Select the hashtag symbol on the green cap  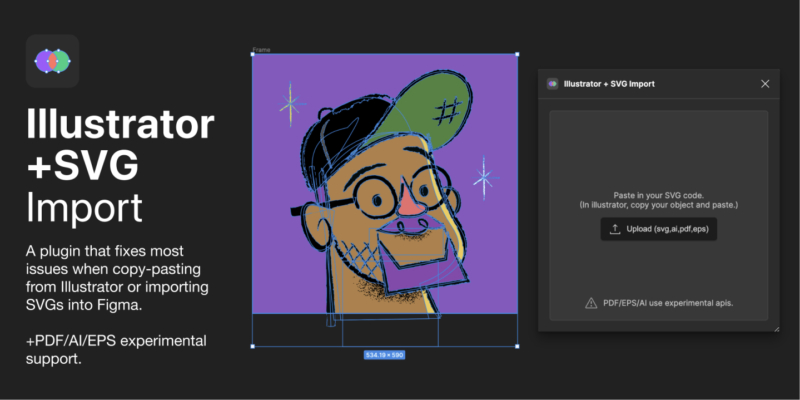447,110
